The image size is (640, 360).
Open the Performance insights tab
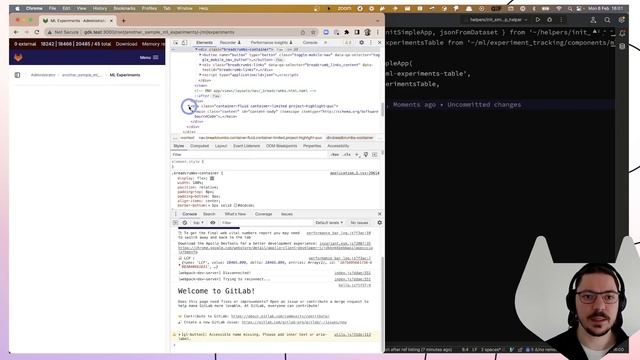tap(271, 42)
